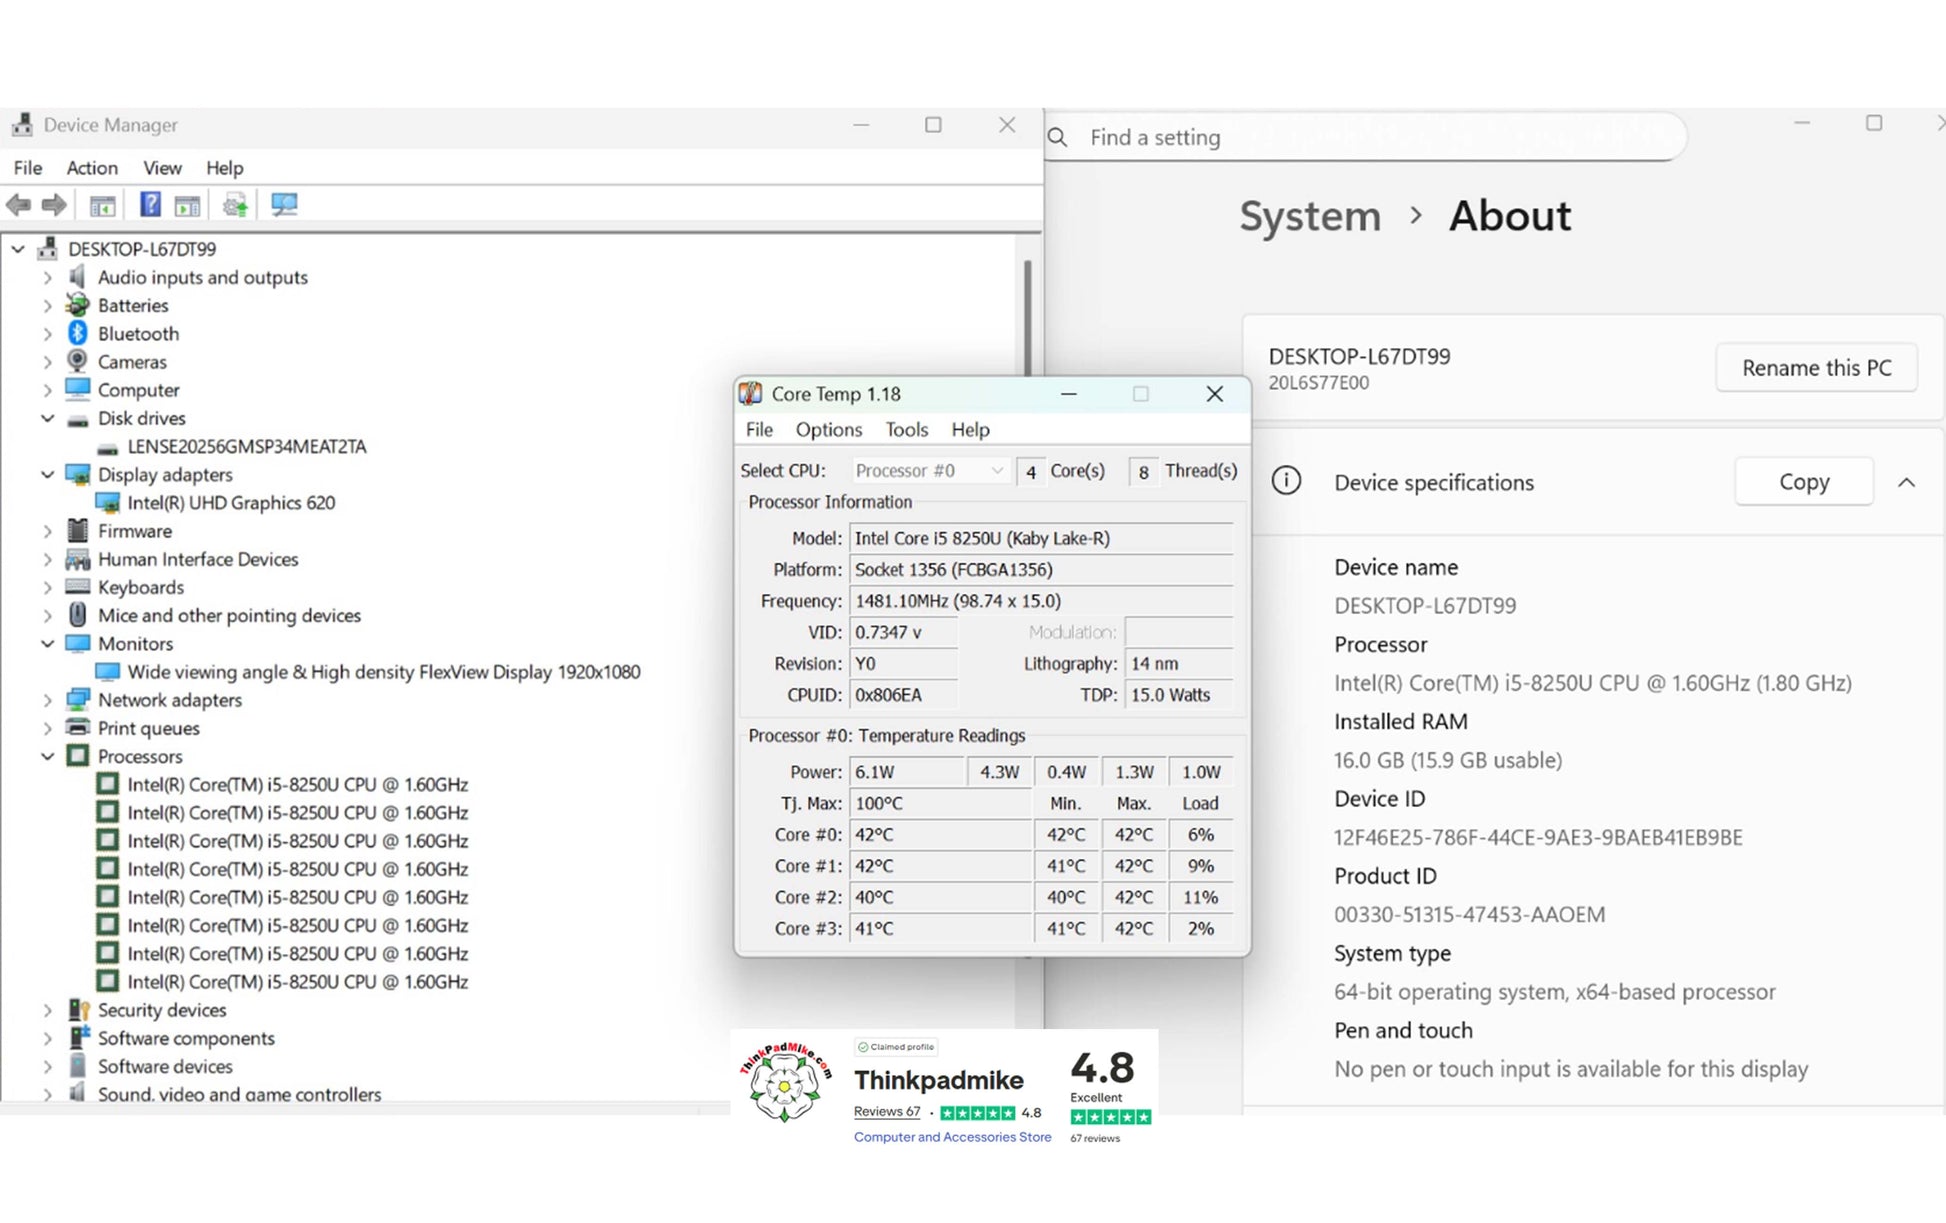The image size is (1946, 1223).
Task: Click the System breadcrumb link
Action: [x=1309, y=217]
